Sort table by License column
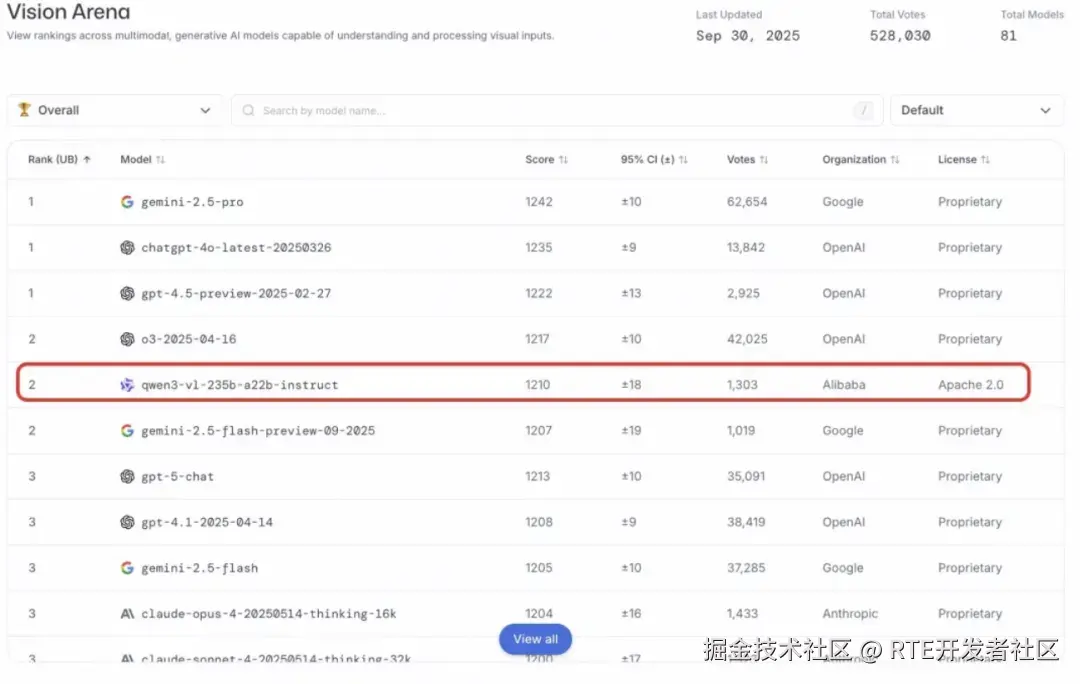1080x684 pixels. coord(964,159)
